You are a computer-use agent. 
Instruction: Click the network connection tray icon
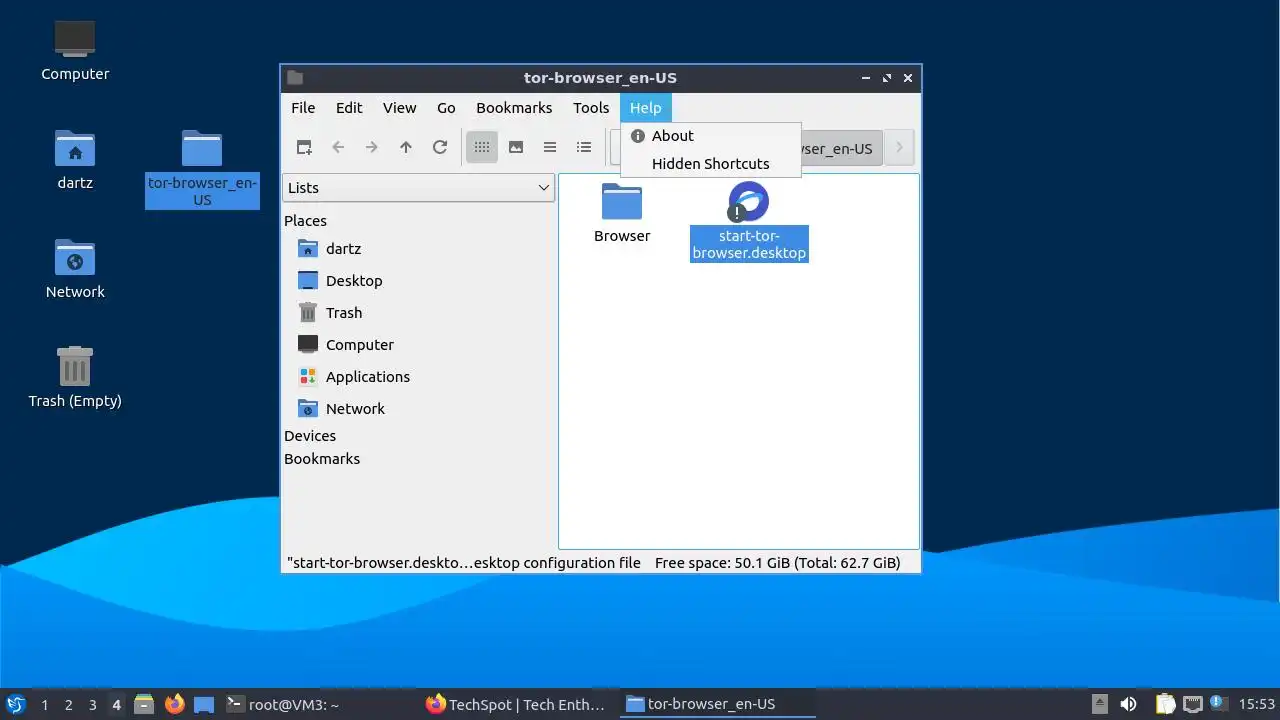coord(1192,704)
